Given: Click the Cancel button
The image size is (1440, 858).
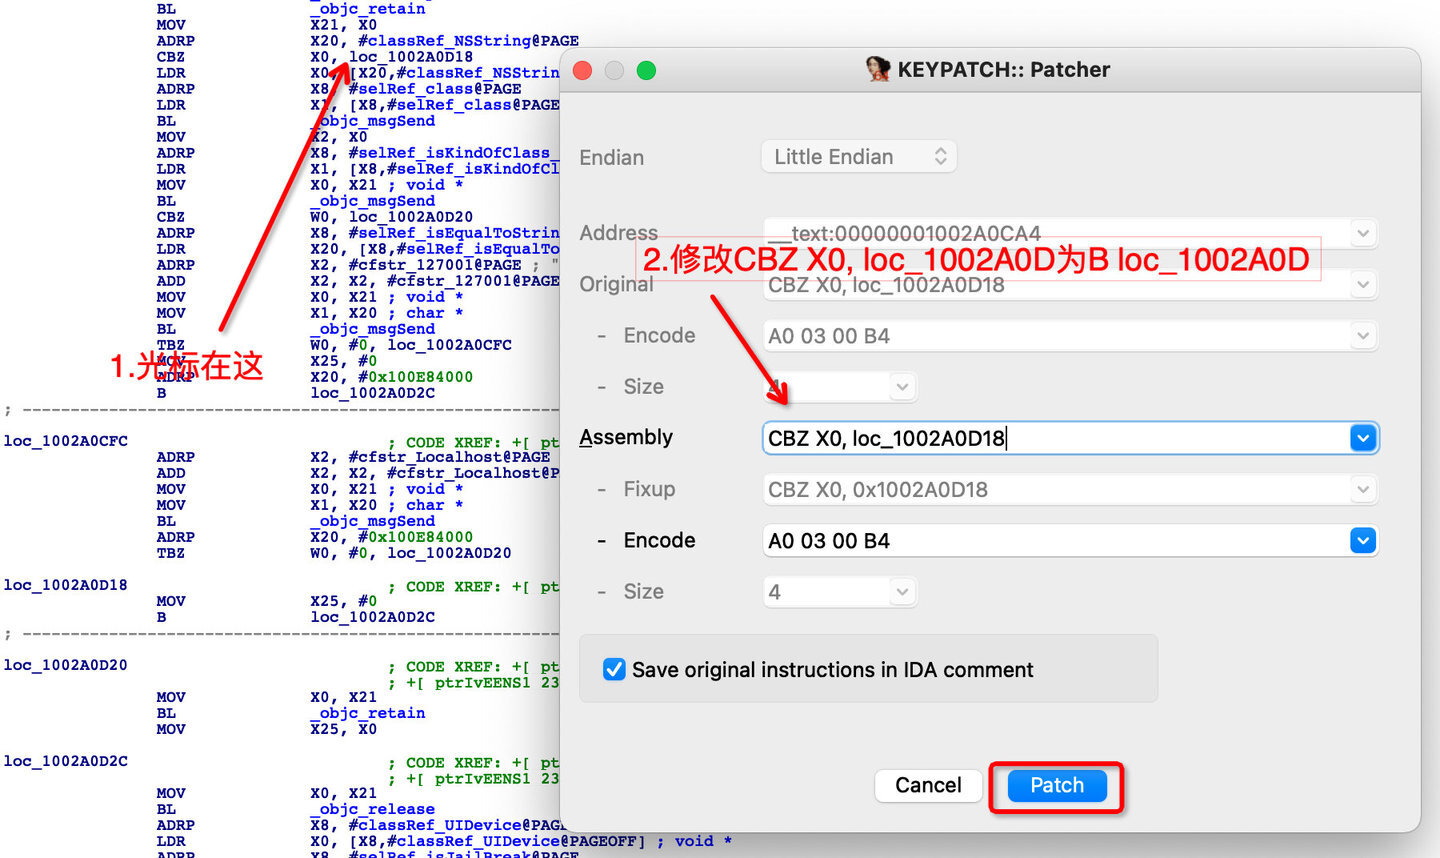Looking at the screenshot, I should click(928, 785).
